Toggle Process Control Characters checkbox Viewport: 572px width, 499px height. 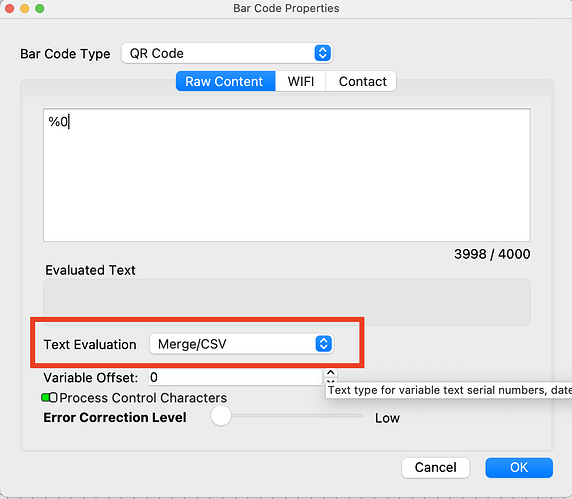point(49,398)
